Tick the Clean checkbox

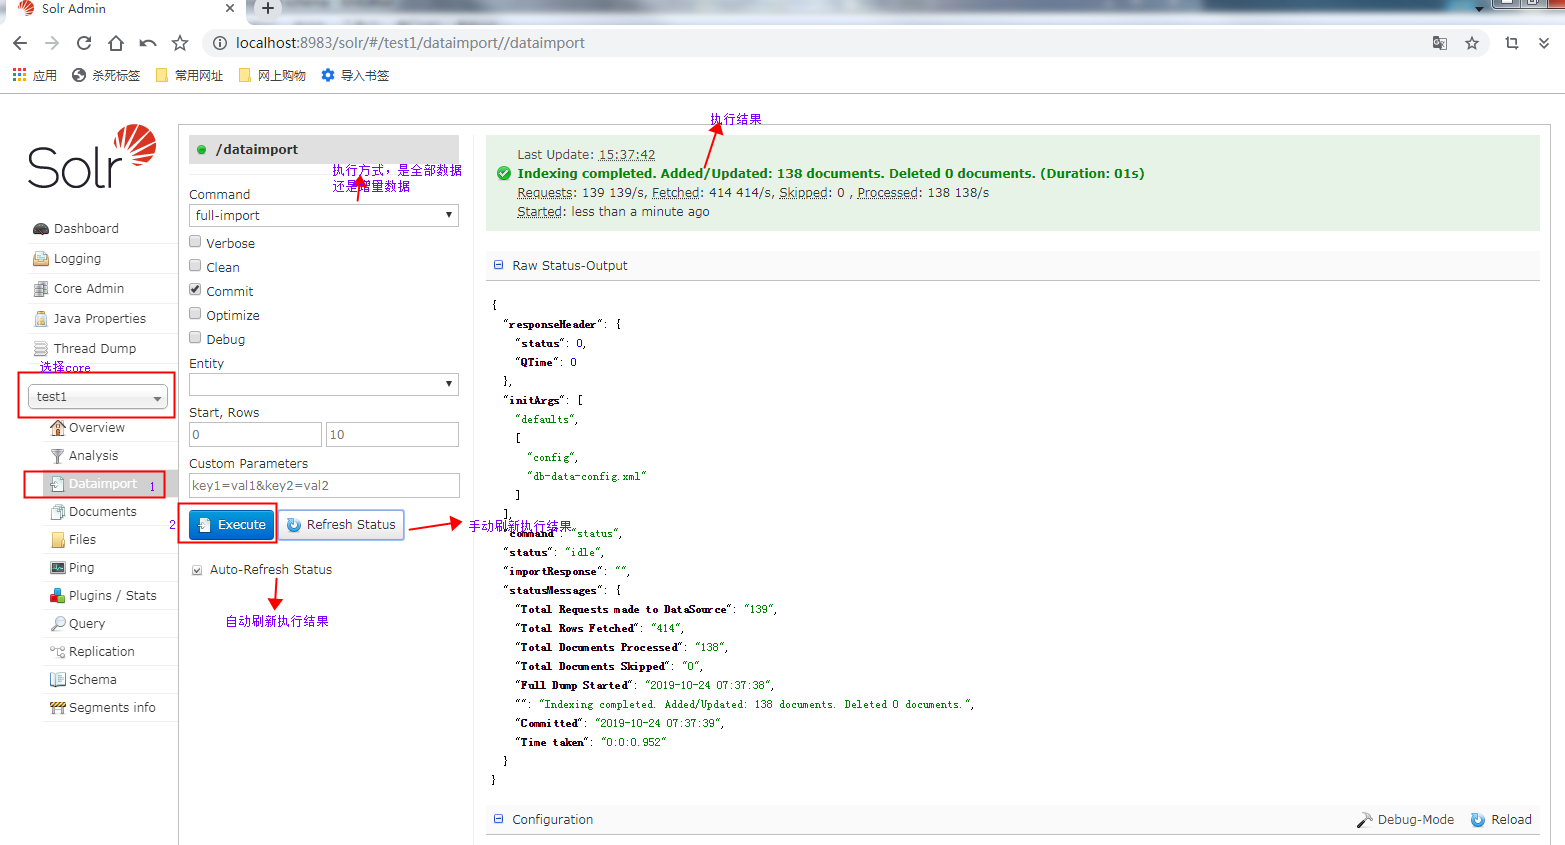coord(196,266)
